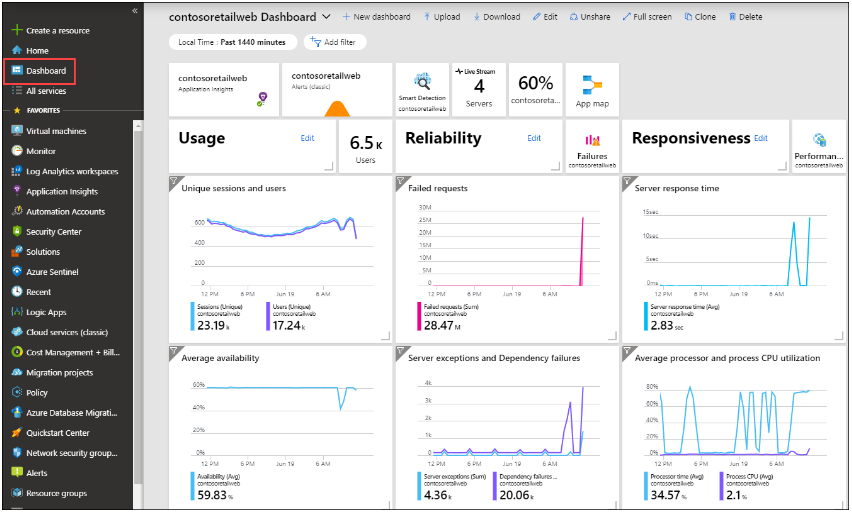Screen dimensions: 852x513
Task: Click Add filter pill
Action: click(335, 42)
